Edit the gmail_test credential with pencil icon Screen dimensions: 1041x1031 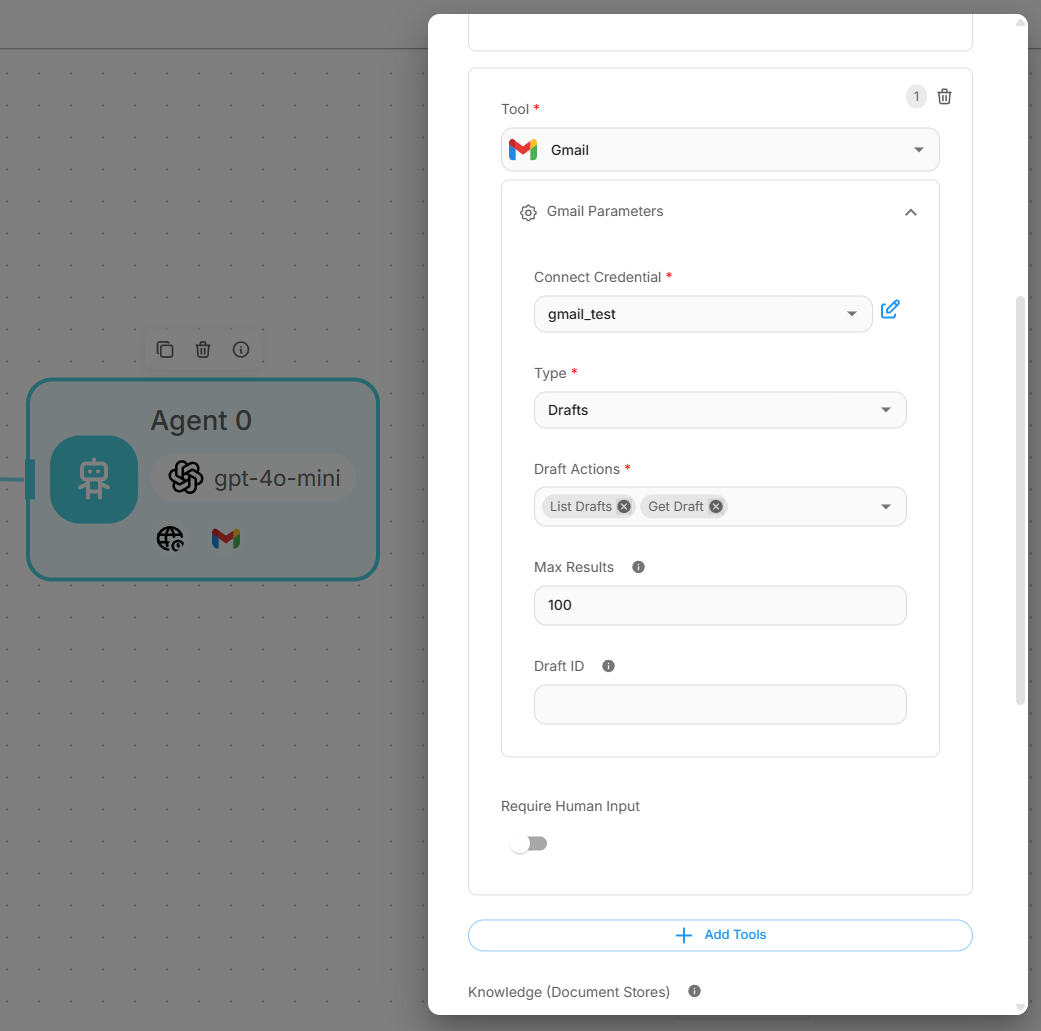890,309
